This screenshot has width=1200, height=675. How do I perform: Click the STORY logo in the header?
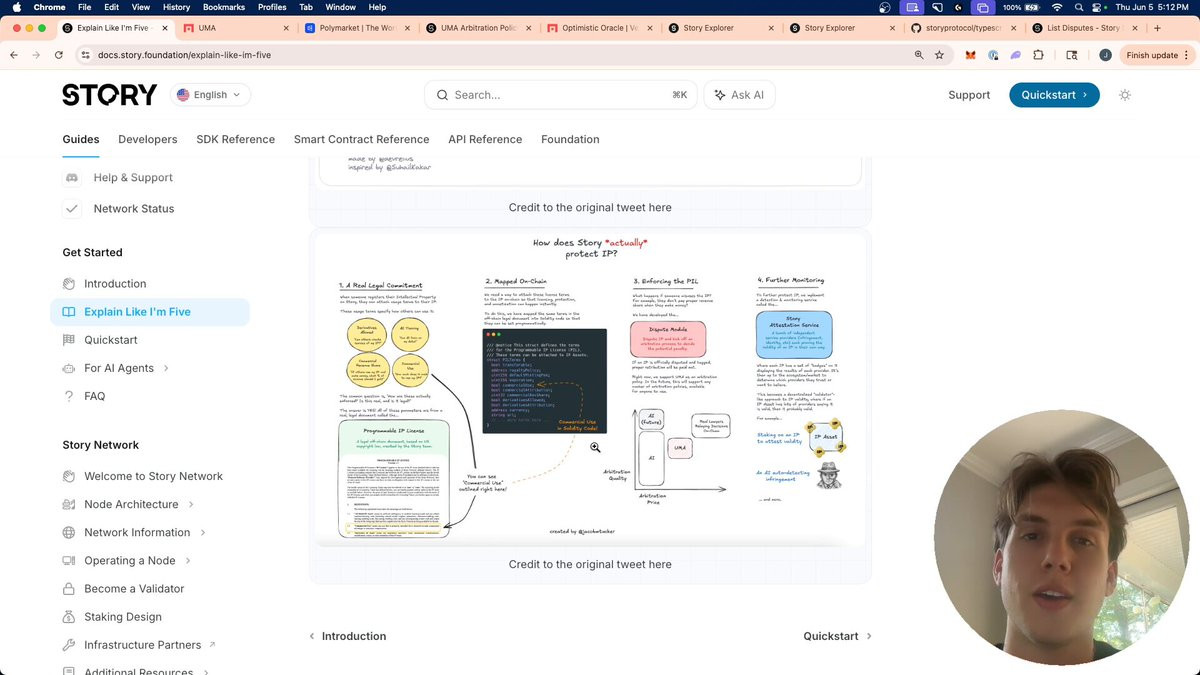(110, 95)
